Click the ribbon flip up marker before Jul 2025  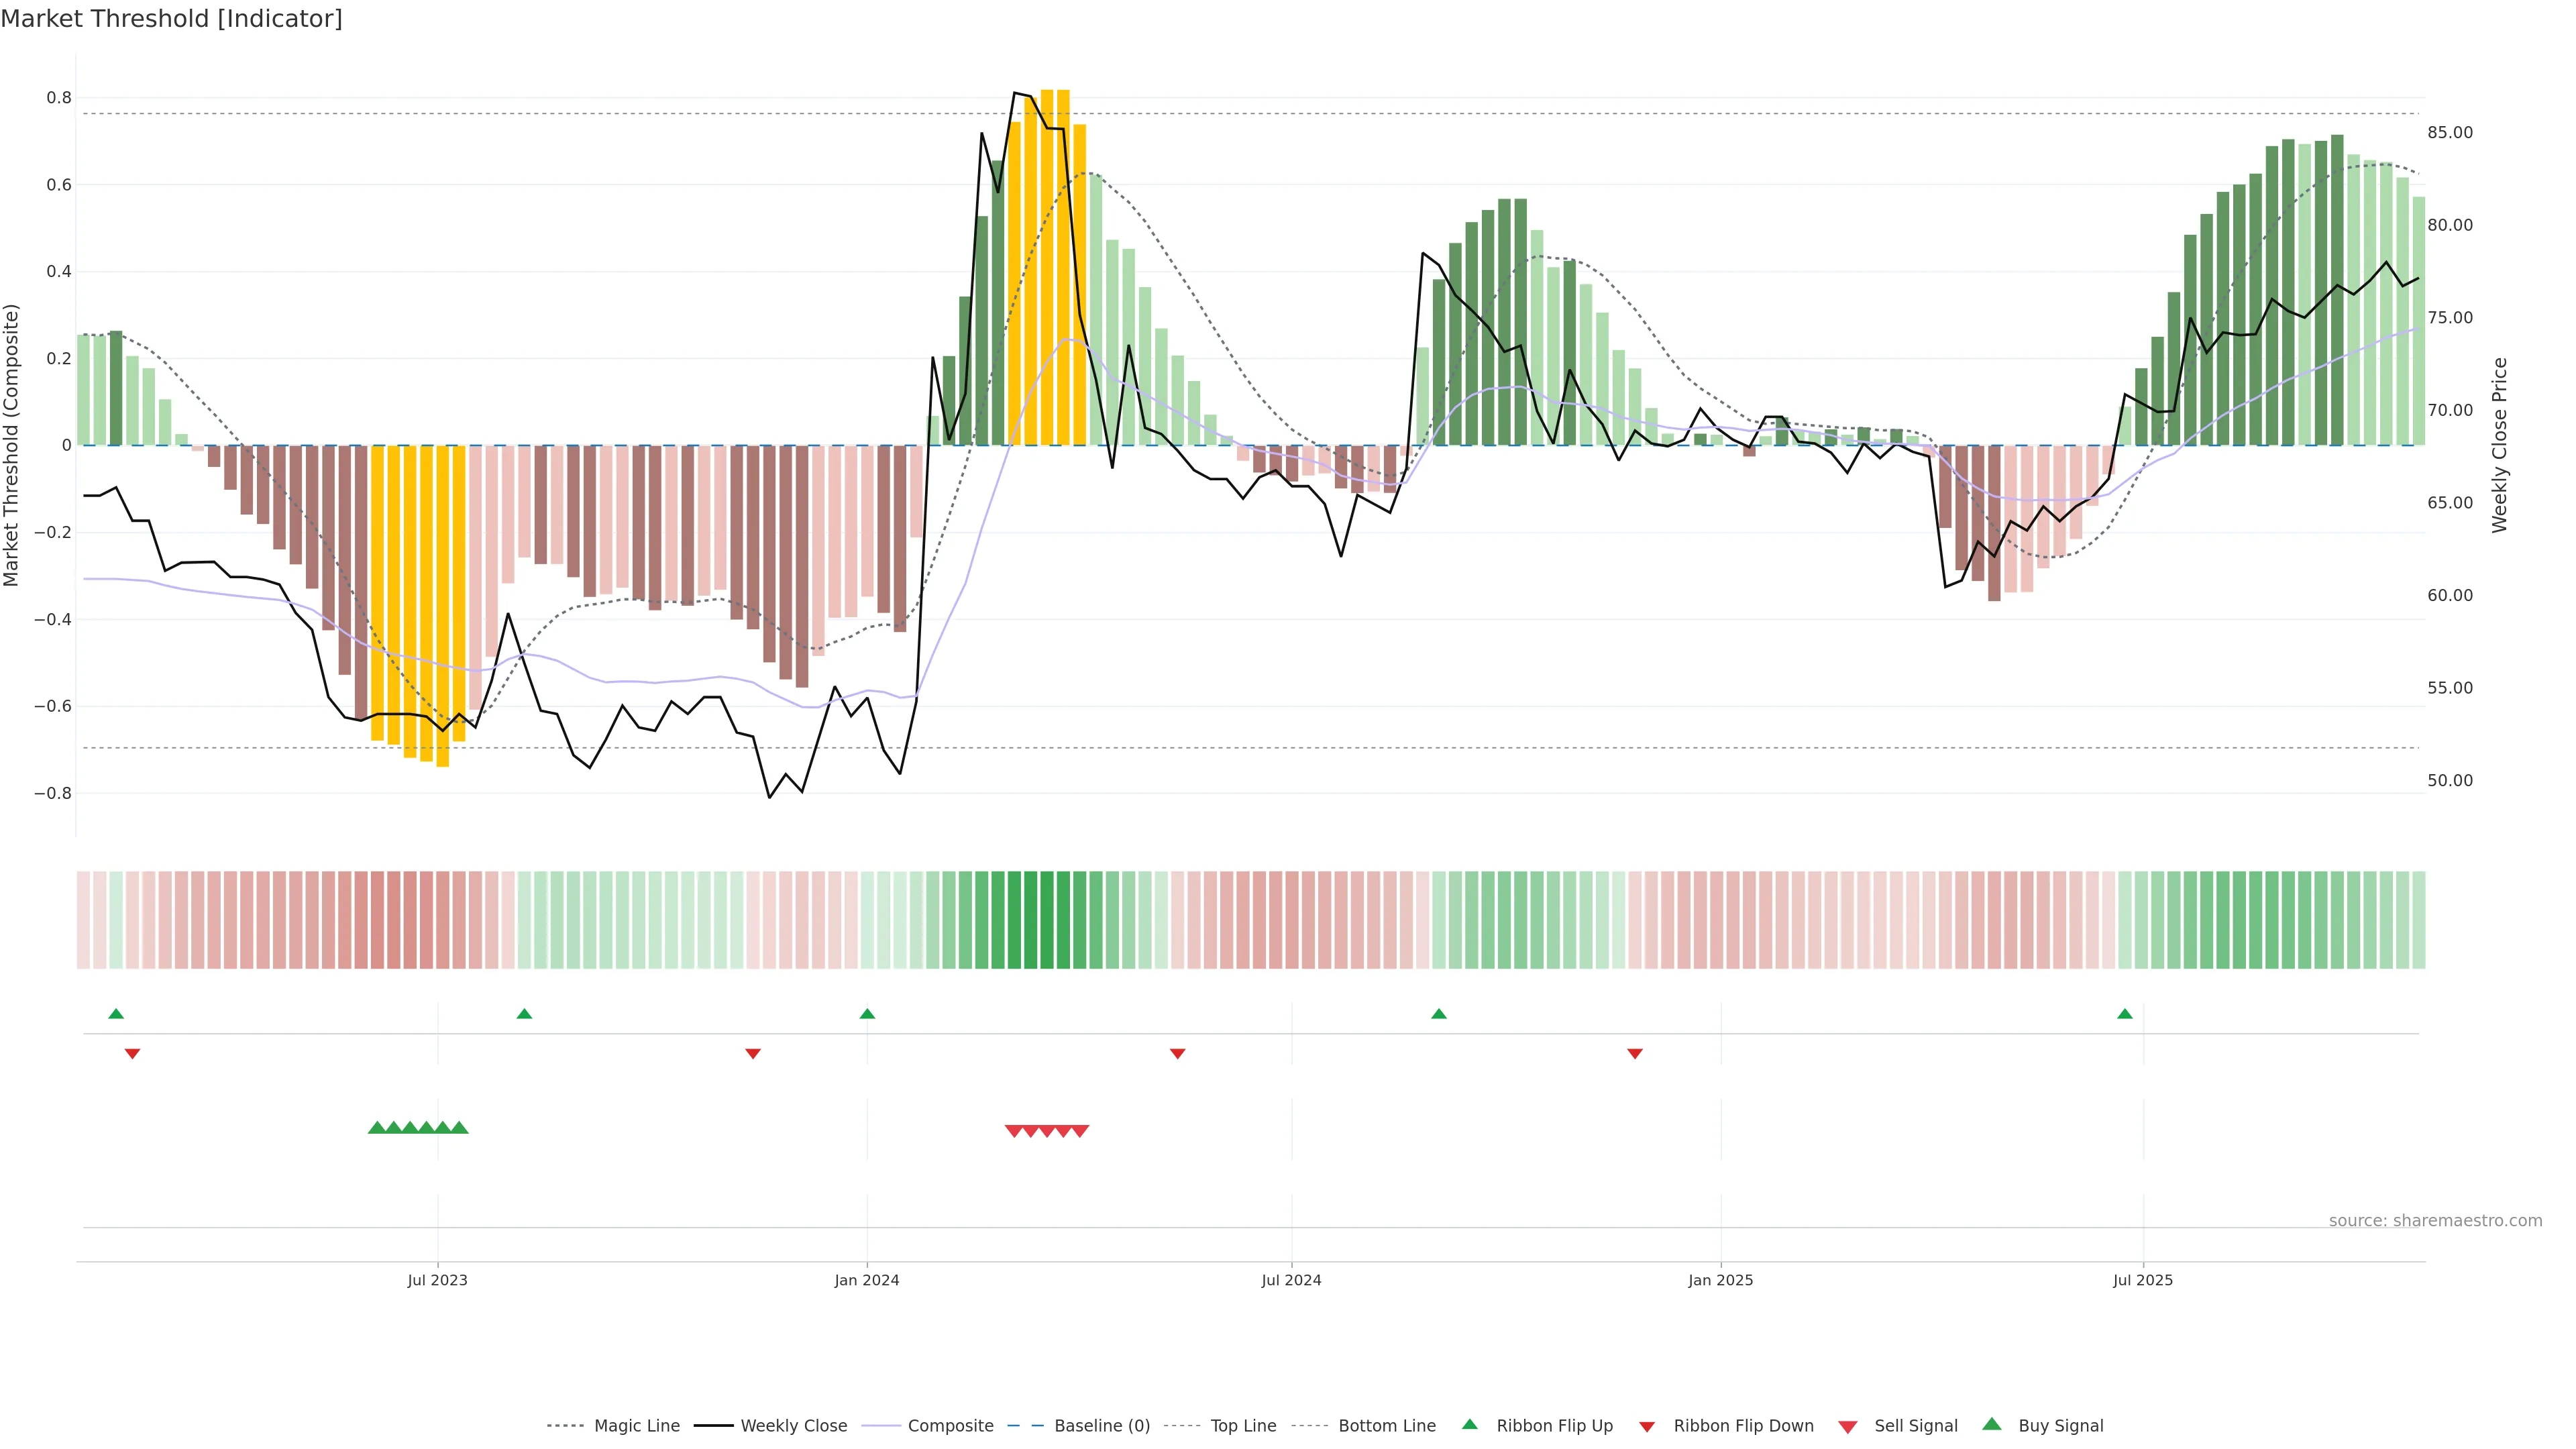[2124, 1014]
